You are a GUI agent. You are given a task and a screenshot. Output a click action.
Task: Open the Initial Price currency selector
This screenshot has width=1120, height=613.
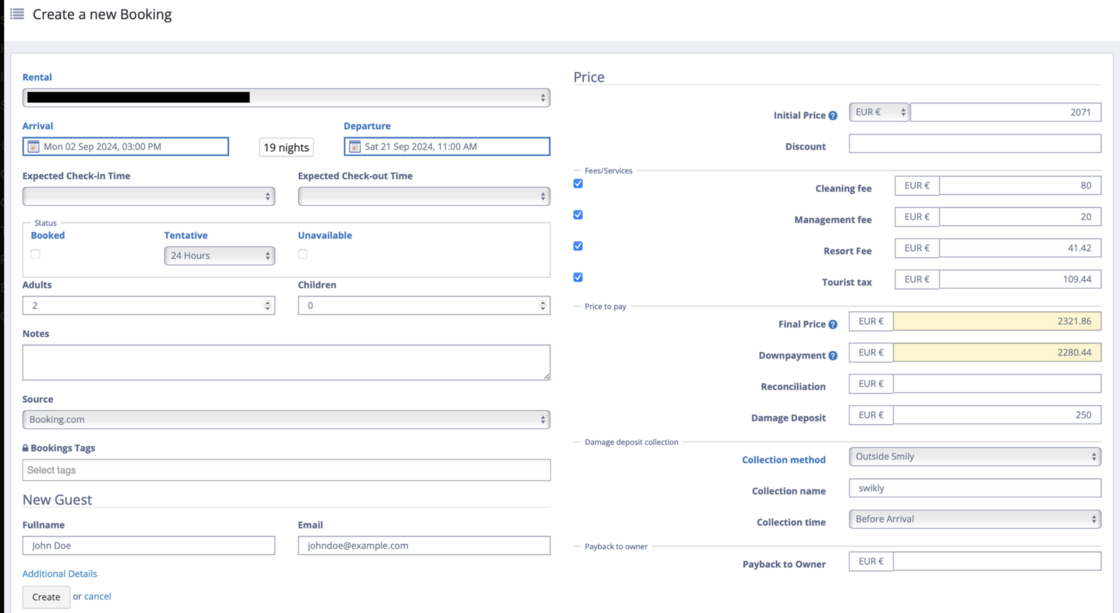(879, 113)
